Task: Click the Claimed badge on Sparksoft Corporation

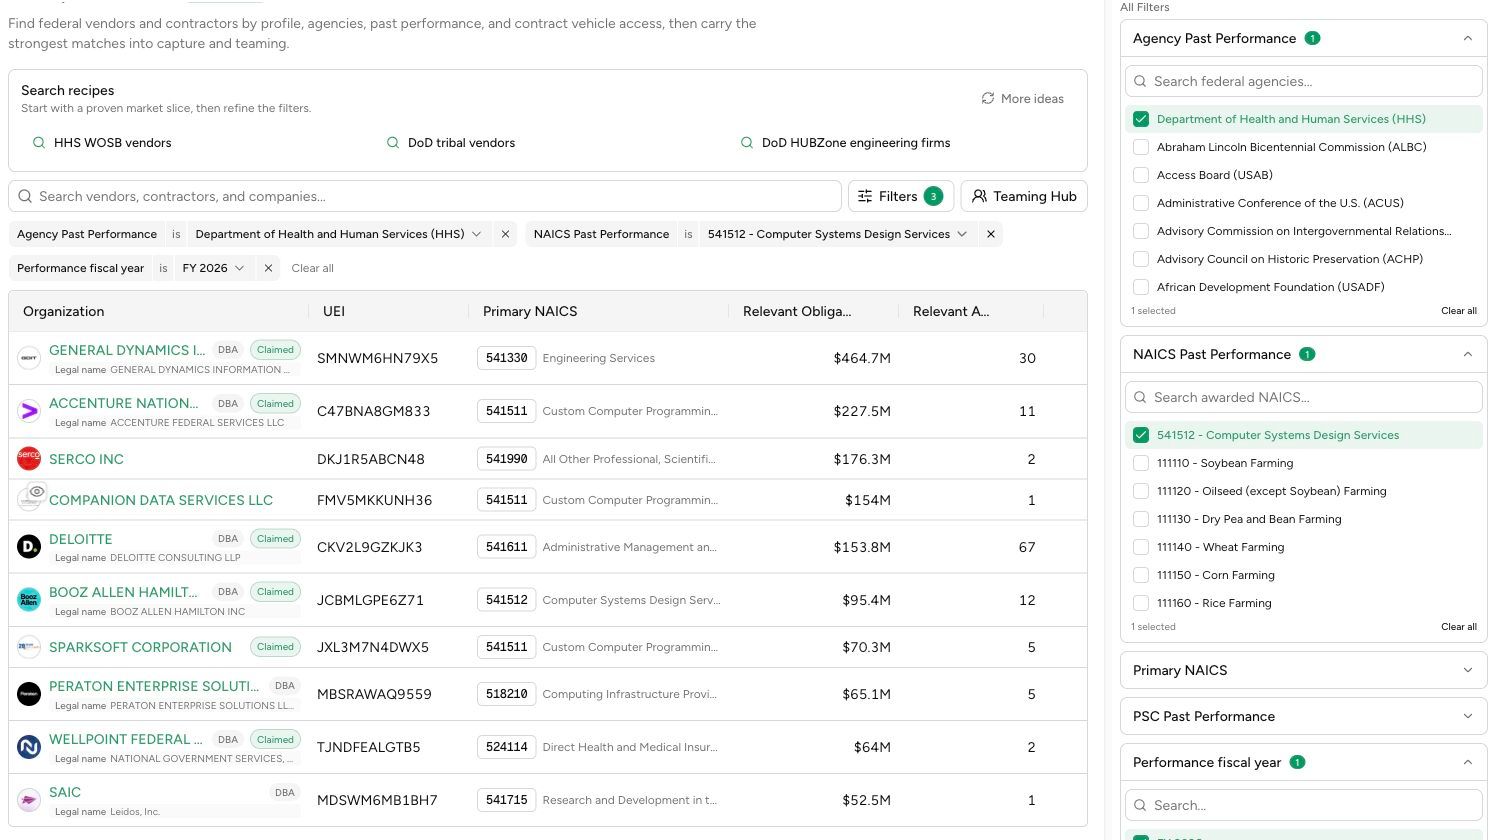Action: [x=275, y=647]
